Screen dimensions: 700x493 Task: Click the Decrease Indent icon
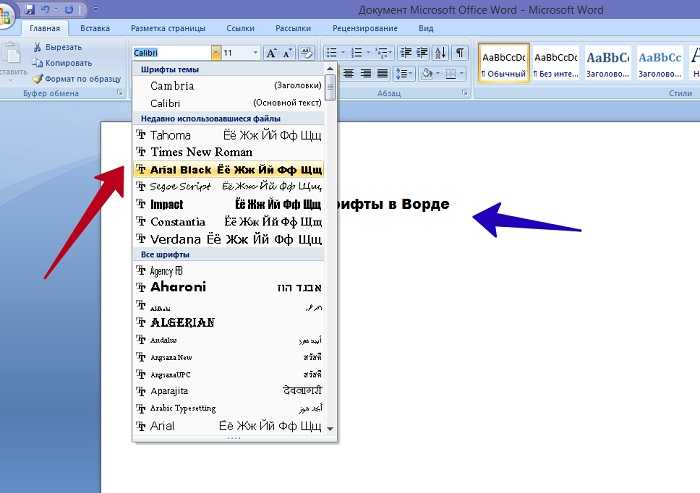[406, 53]
